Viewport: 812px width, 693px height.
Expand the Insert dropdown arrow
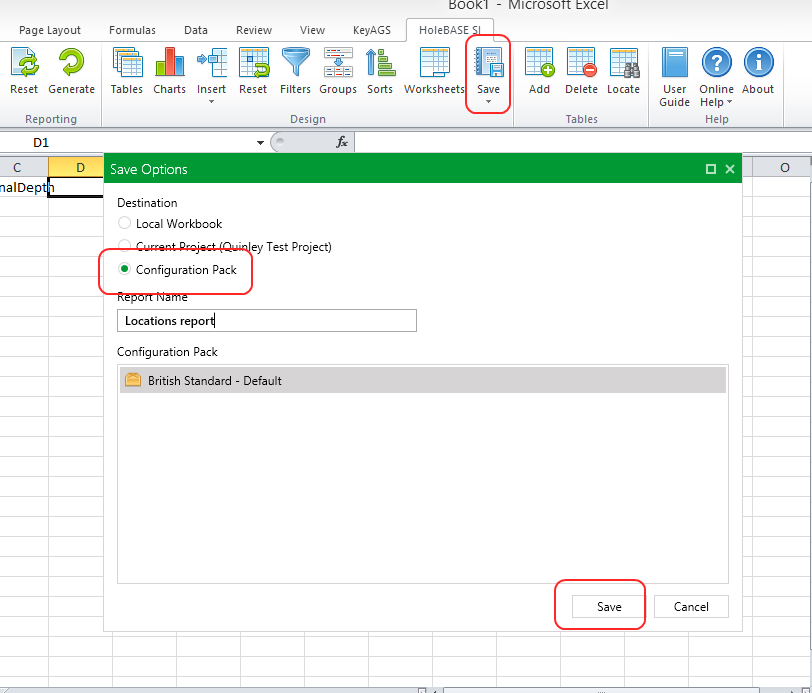(211, 102)
